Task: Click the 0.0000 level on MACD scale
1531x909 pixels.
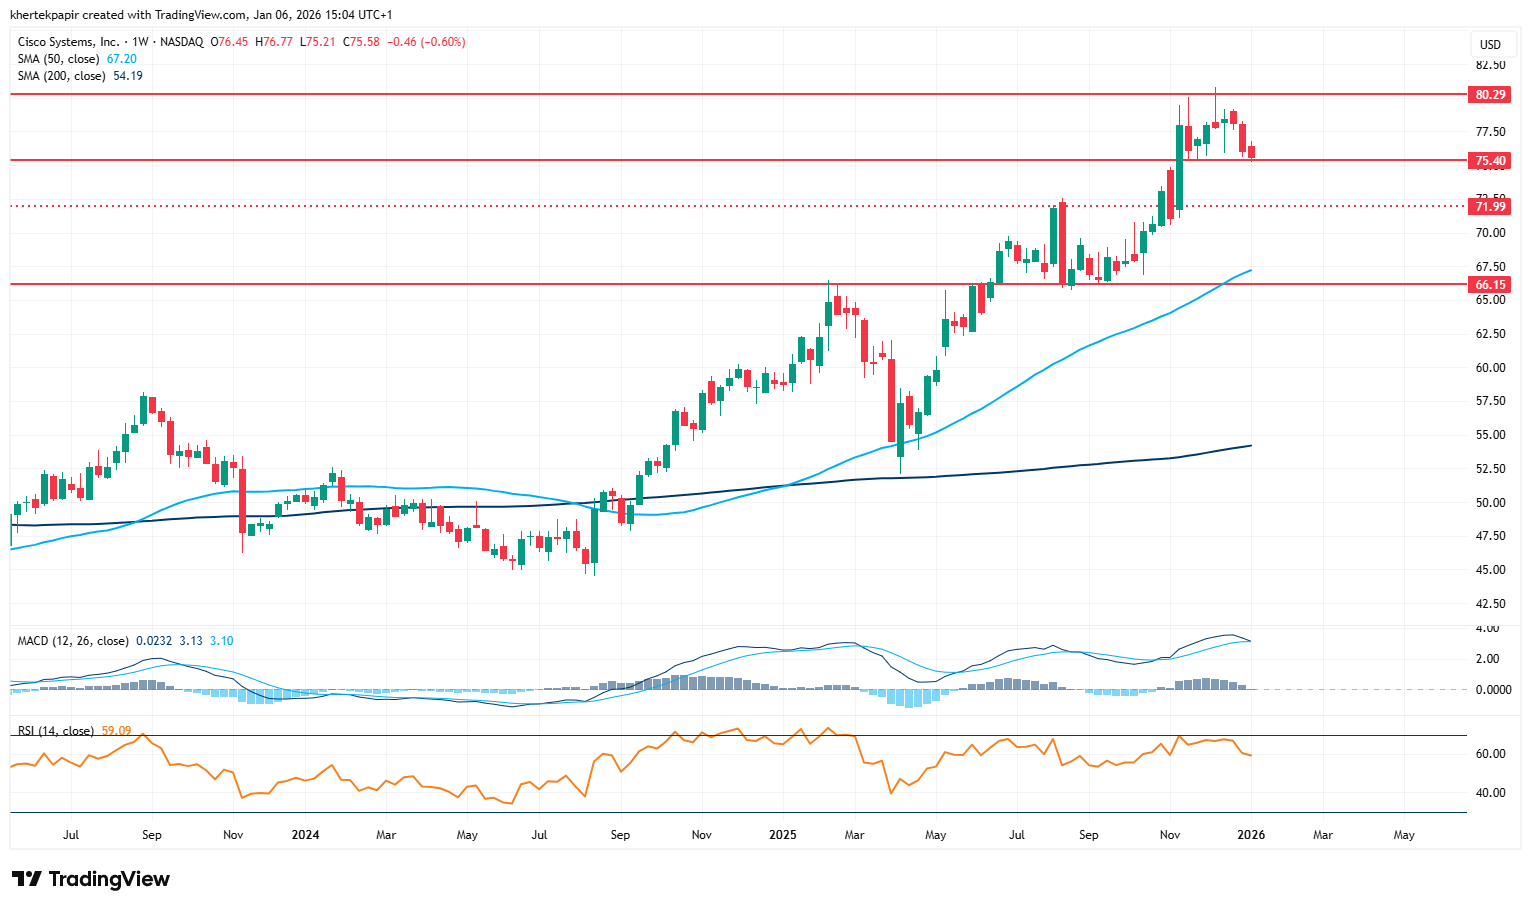Action: 1493,690
